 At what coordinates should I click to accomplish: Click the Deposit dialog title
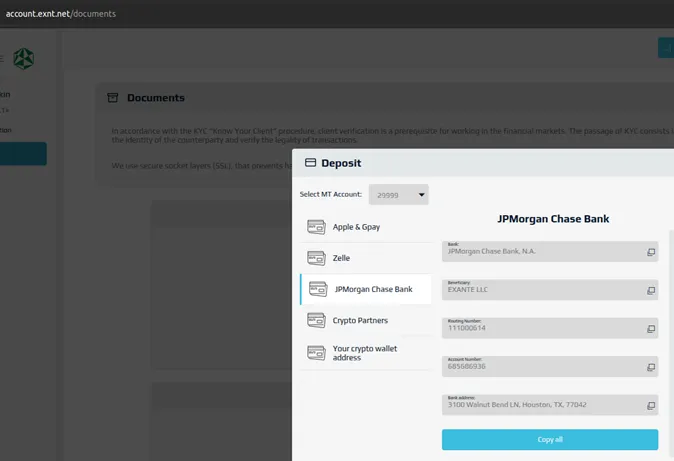point(341,163)
